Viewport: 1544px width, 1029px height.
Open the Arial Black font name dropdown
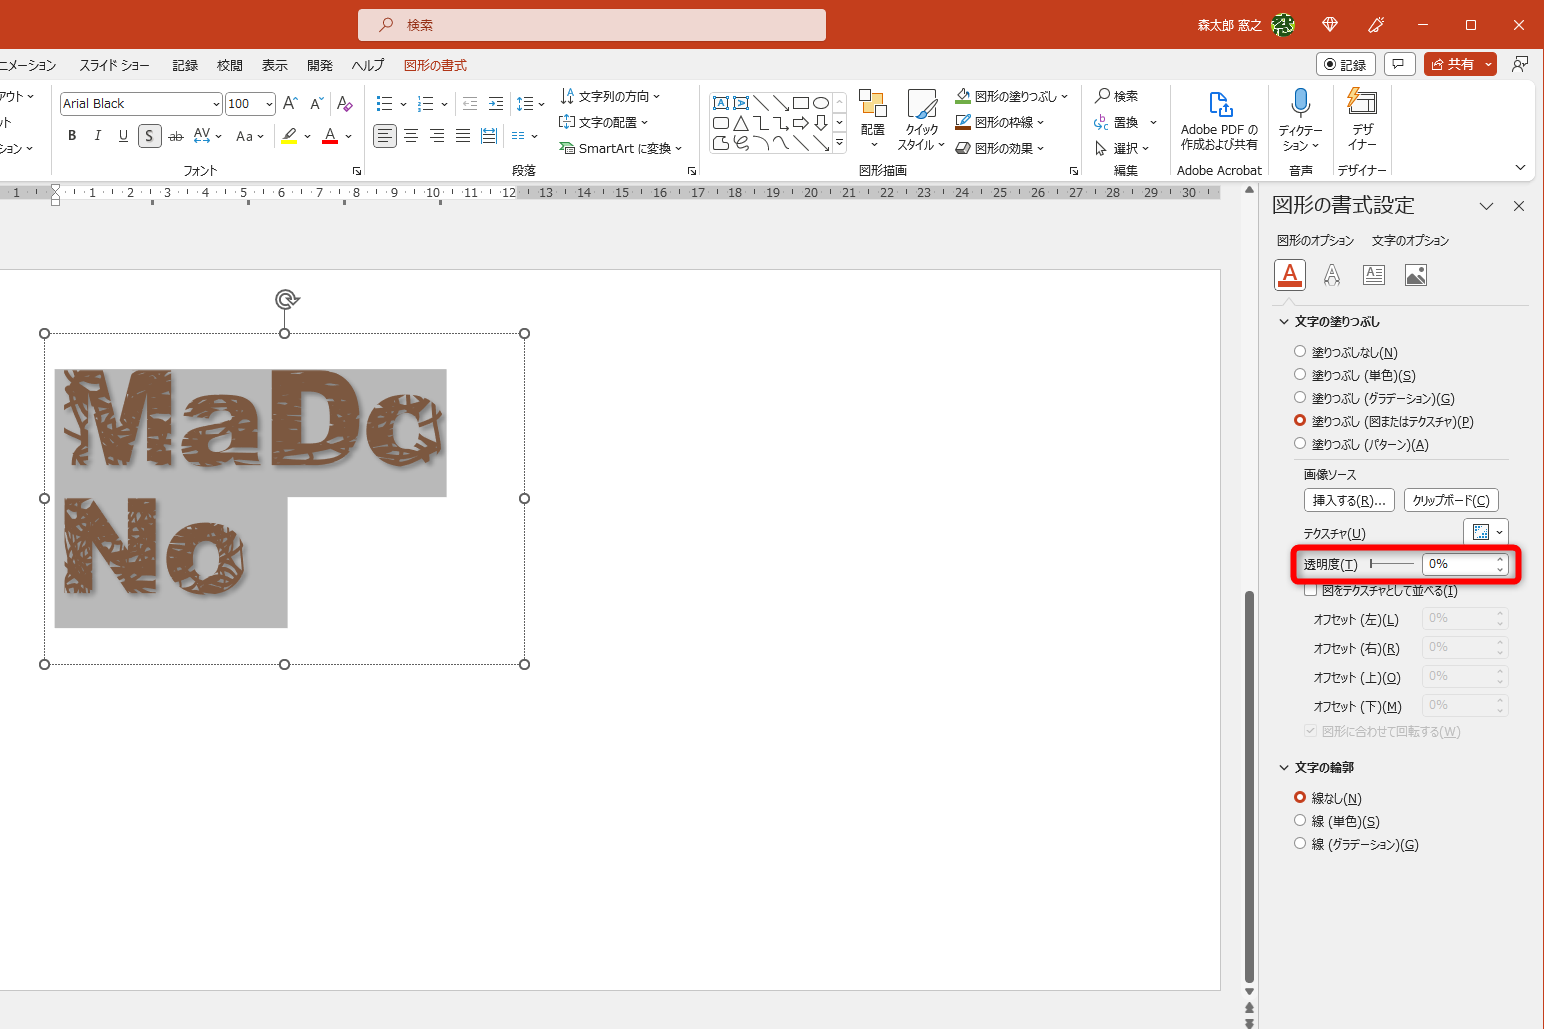pyautogui.click(x=216, y=104)
